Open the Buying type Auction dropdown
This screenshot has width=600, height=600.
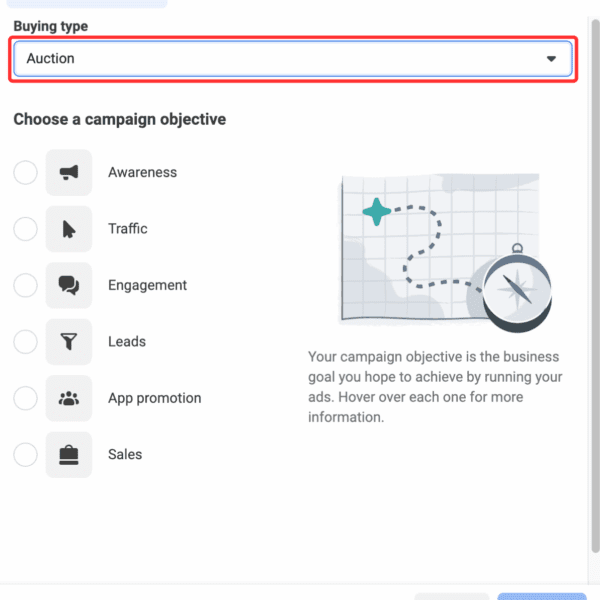(x=292, y=59)
